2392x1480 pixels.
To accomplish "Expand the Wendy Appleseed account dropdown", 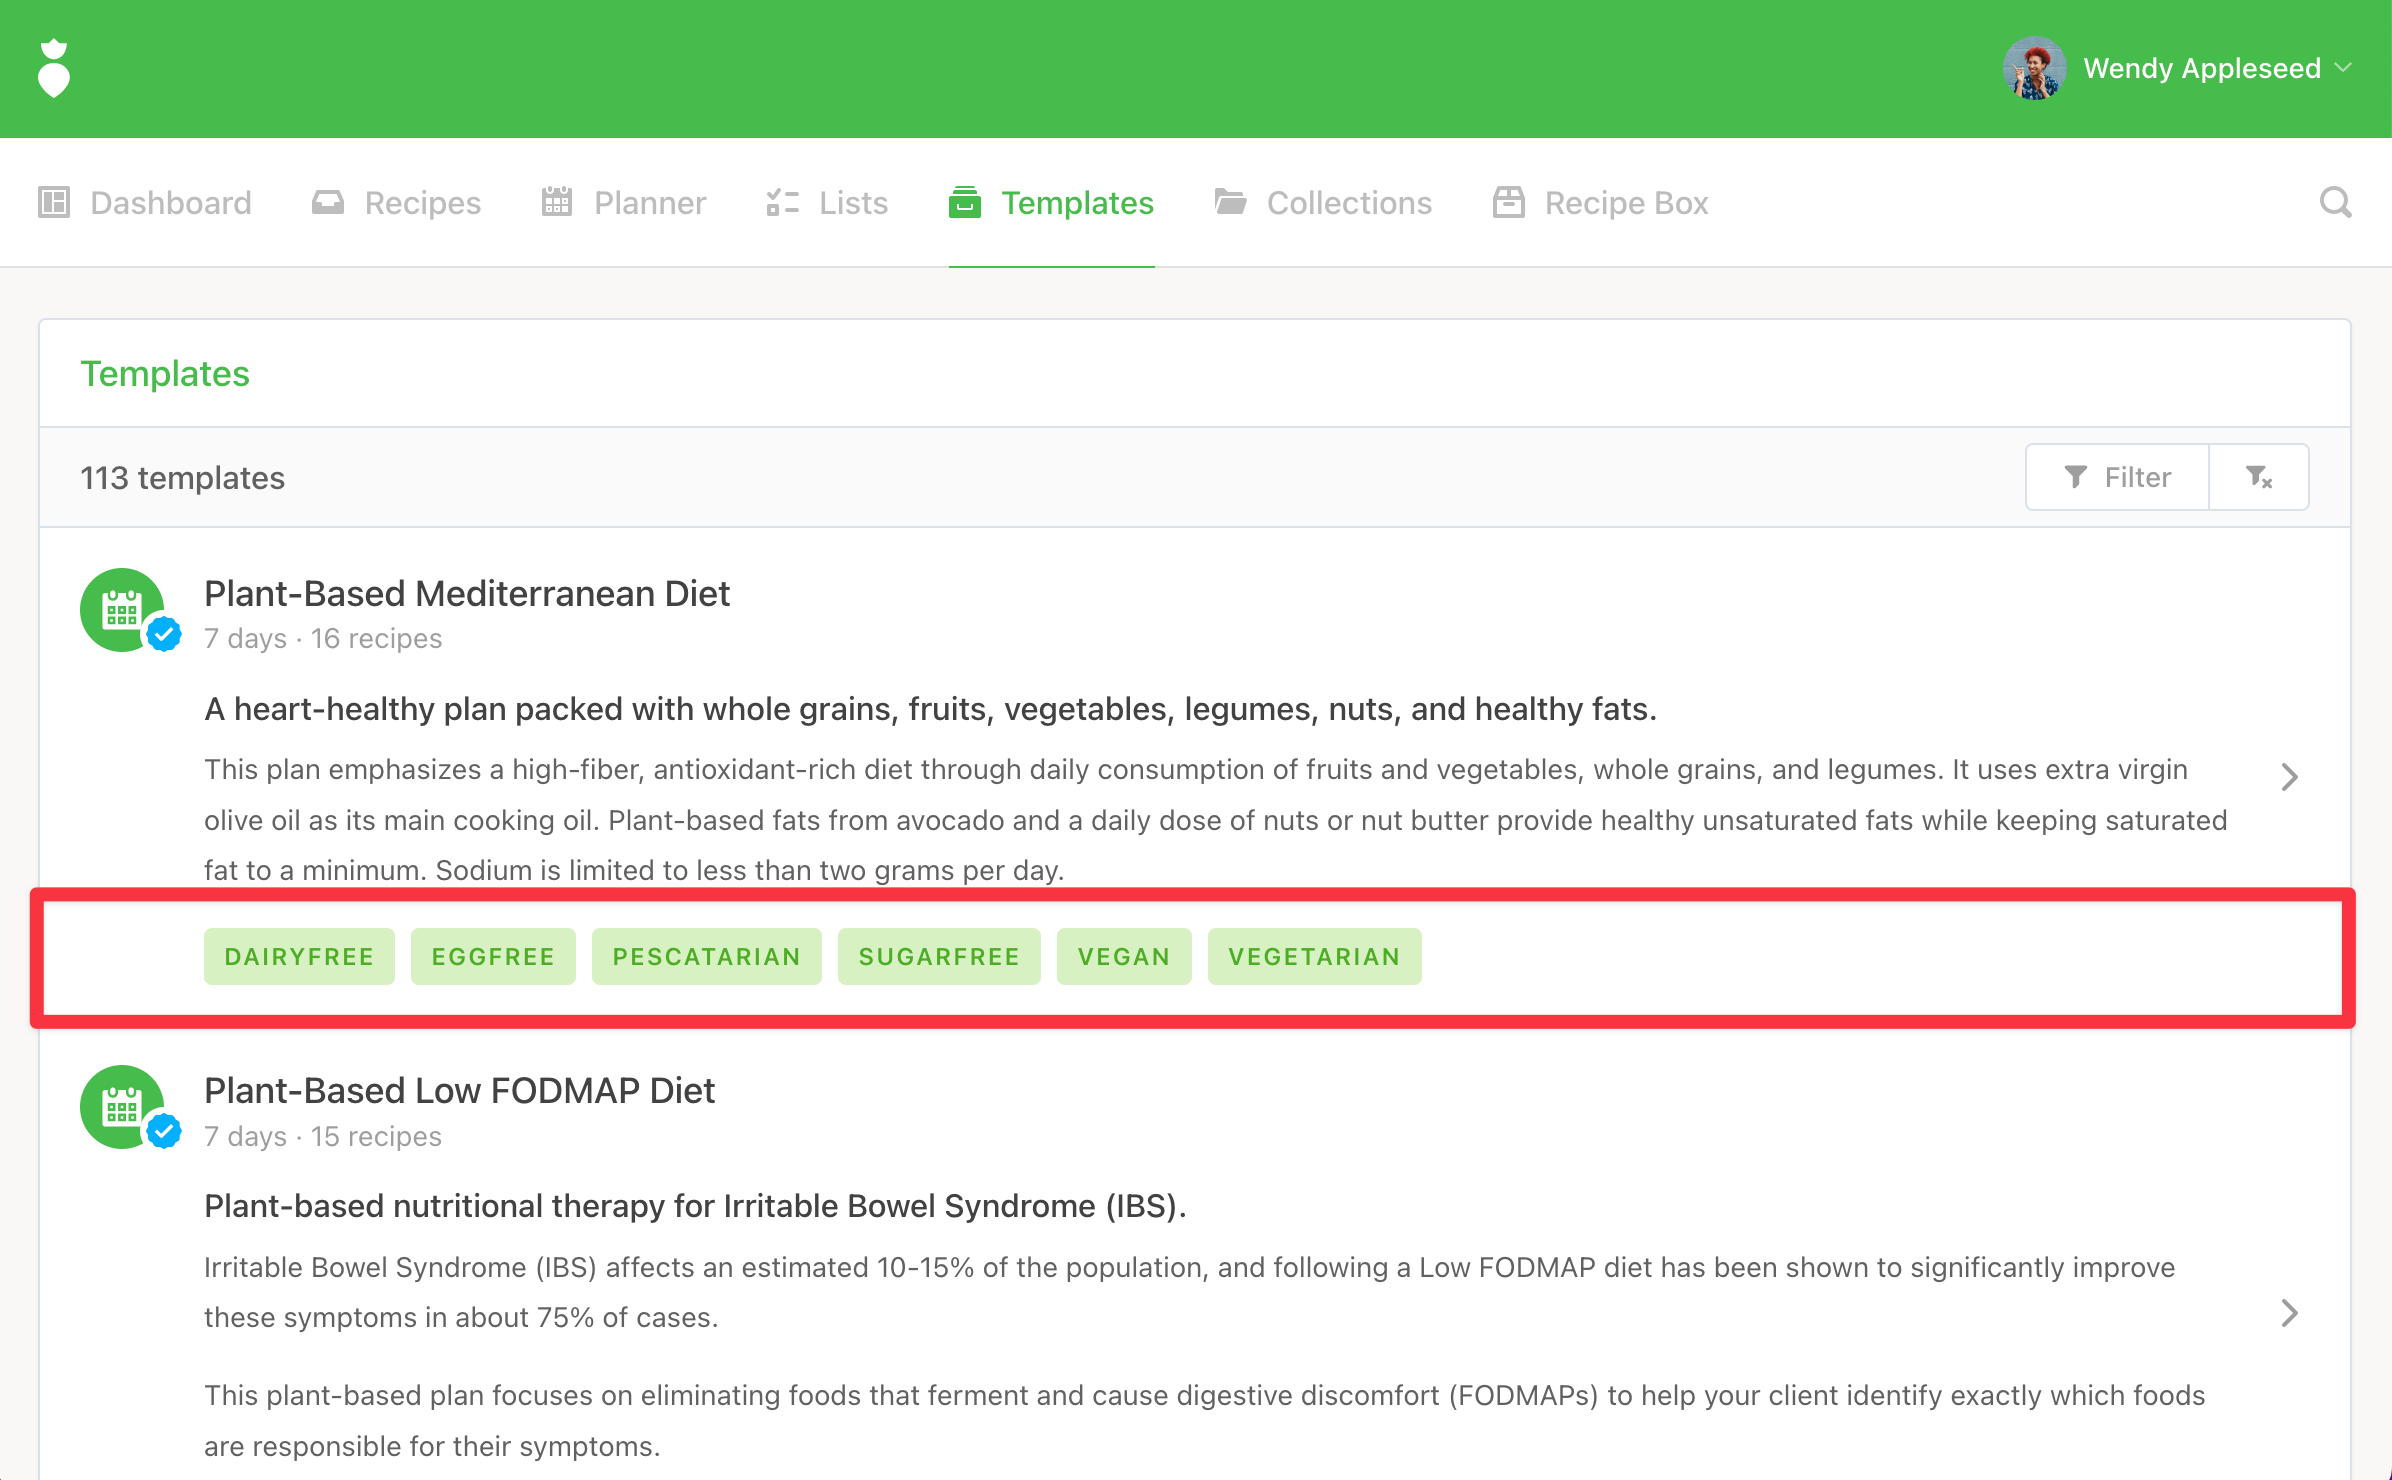I will (2343, 68).
